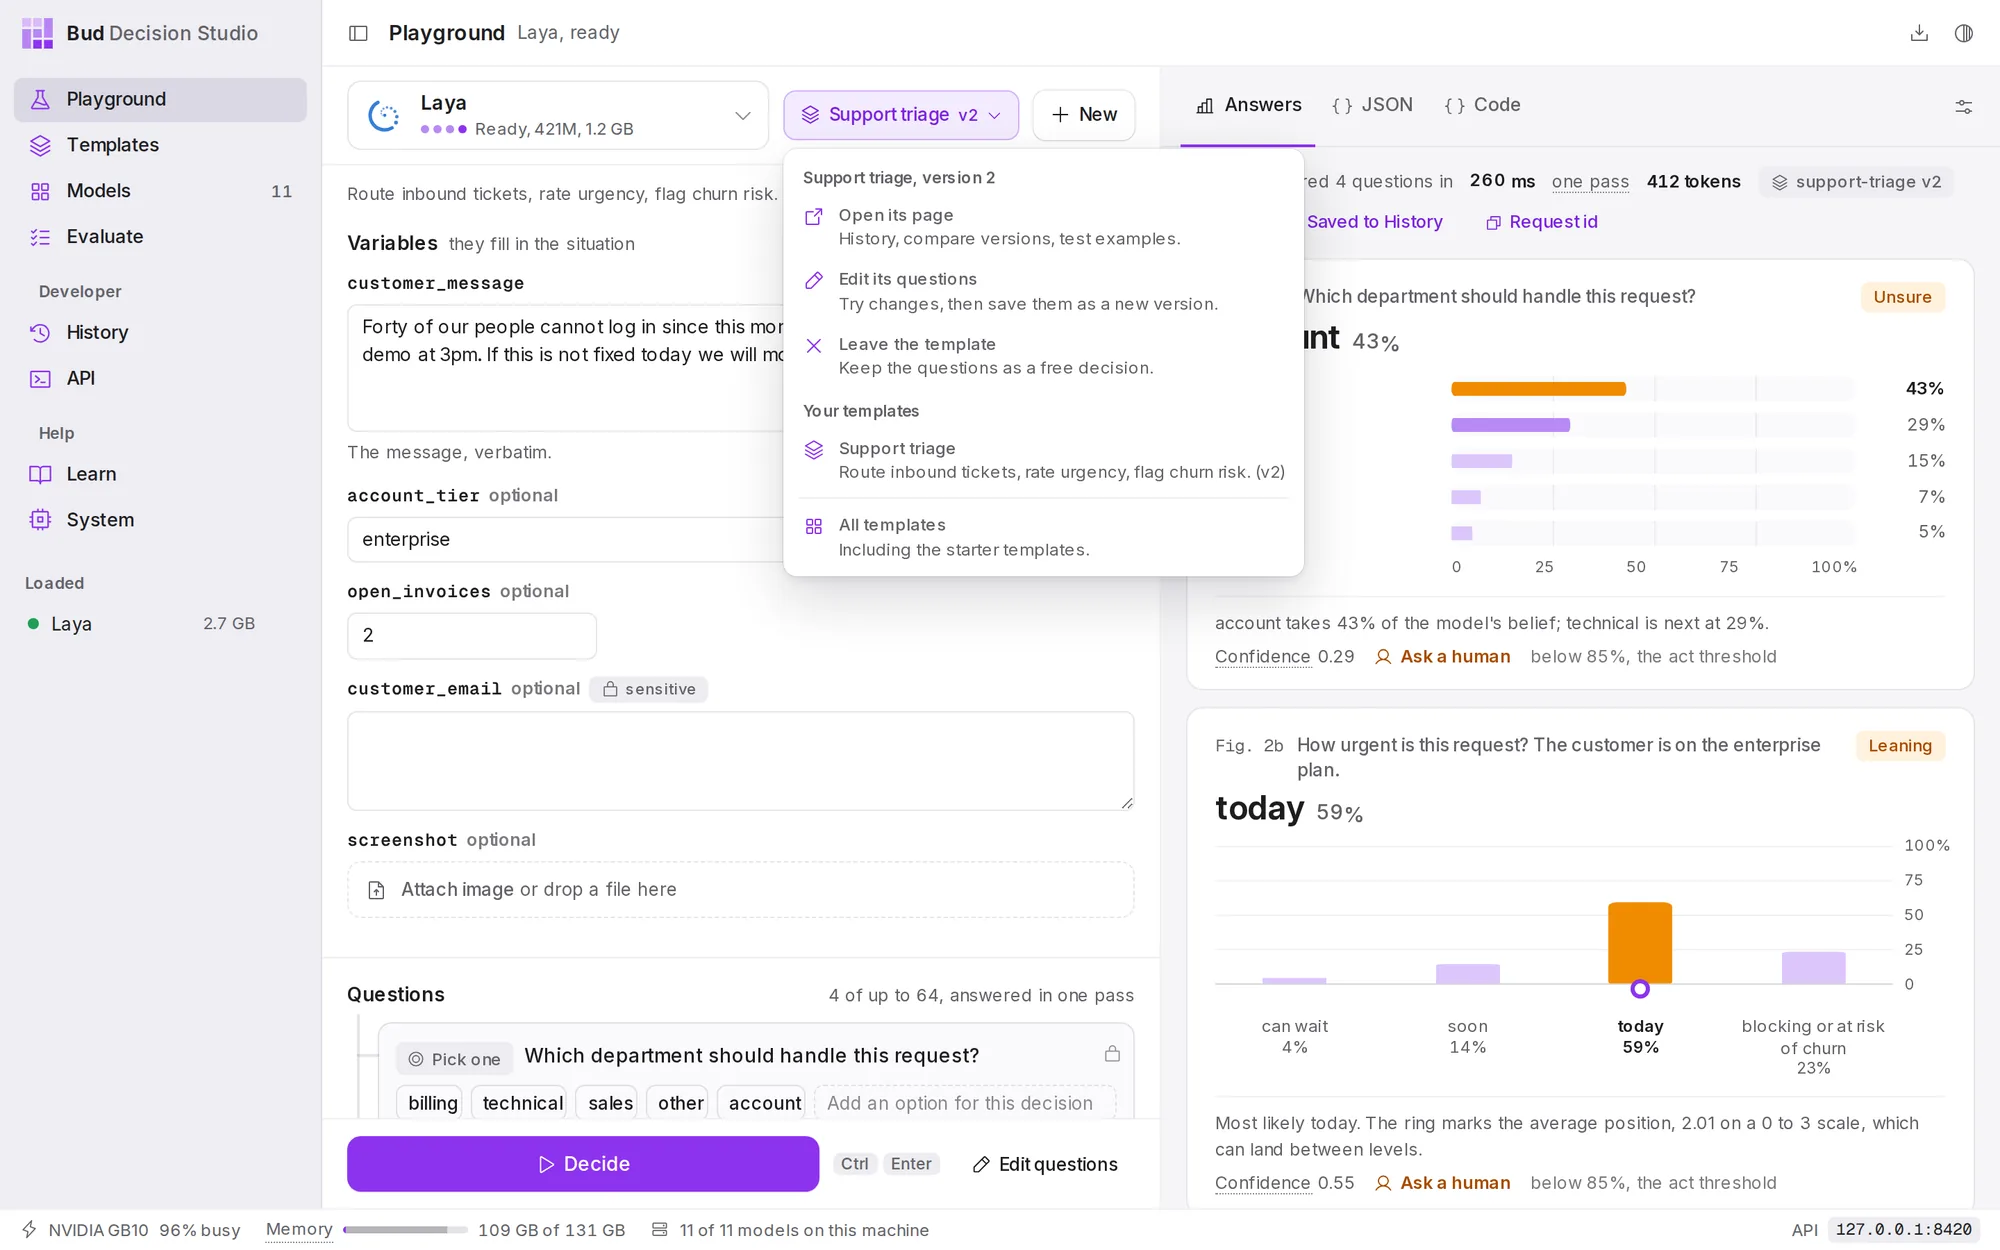Open System in the sidebar
The image size is (2000, 1250).
(x=160, y=521)
